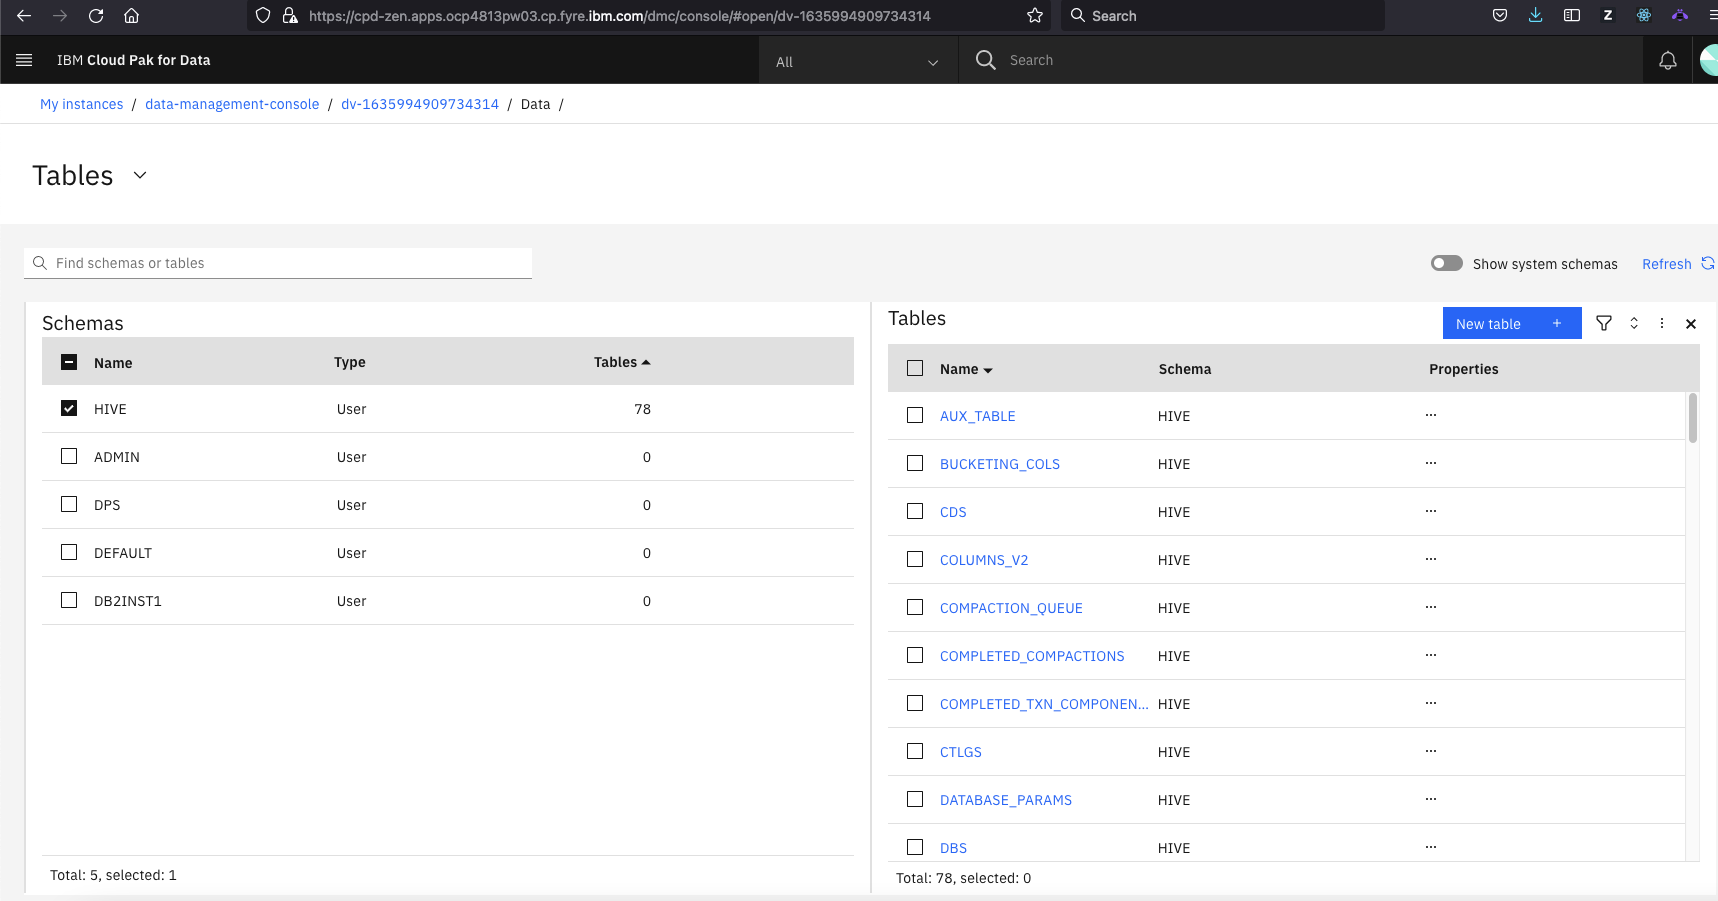This screenshot has height=901, width=1718.
Task: Check the CDS row checkbox
Action: pyautogui.click(x=915, y=511)
